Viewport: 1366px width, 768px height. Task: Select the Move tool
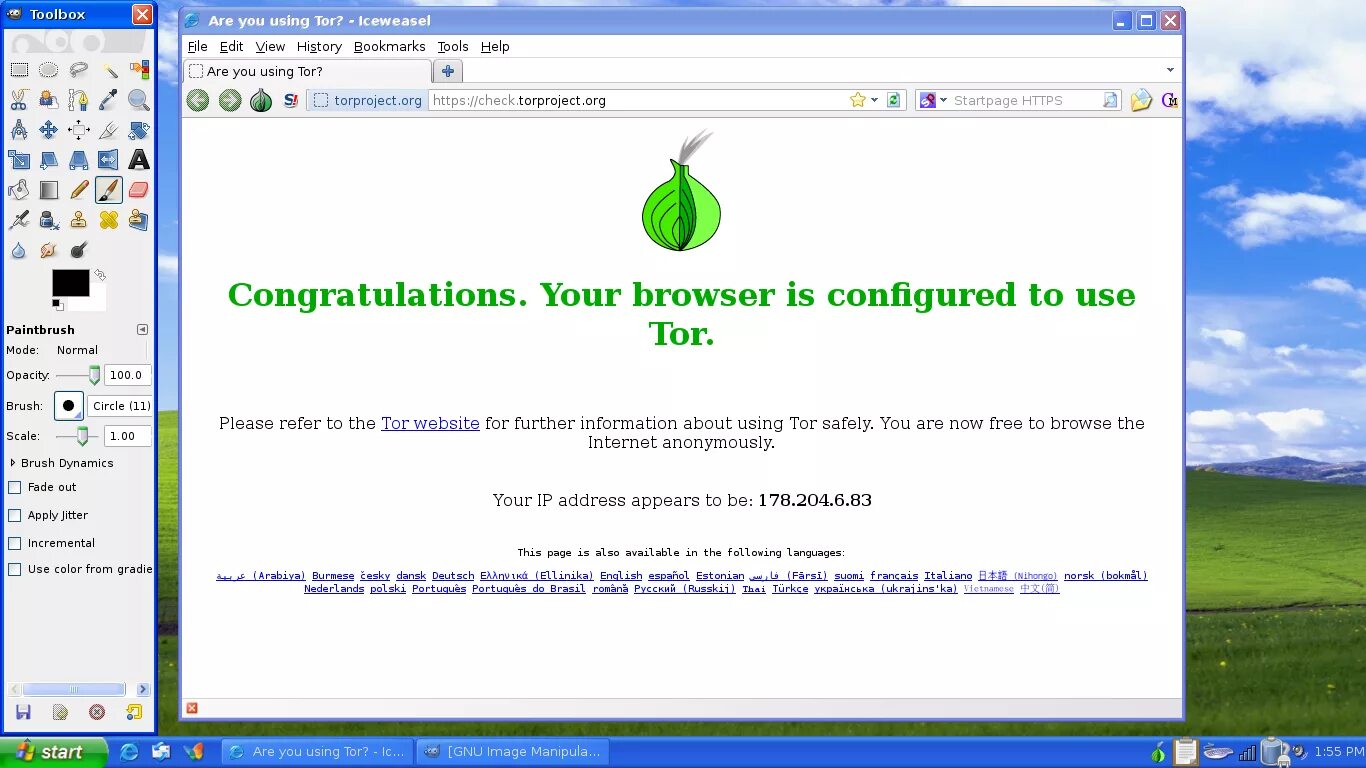pyautogui.click(x=48, y=130)
